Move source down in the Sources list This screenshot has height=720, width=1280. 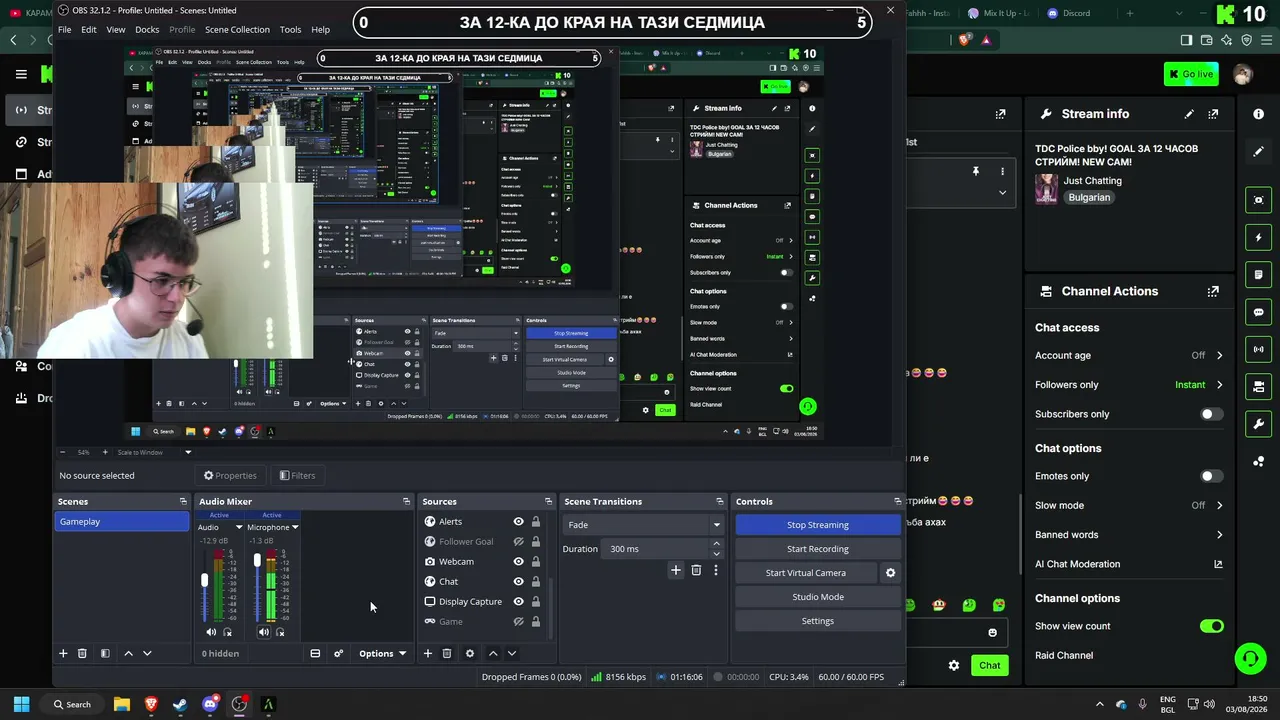point(512,653)
